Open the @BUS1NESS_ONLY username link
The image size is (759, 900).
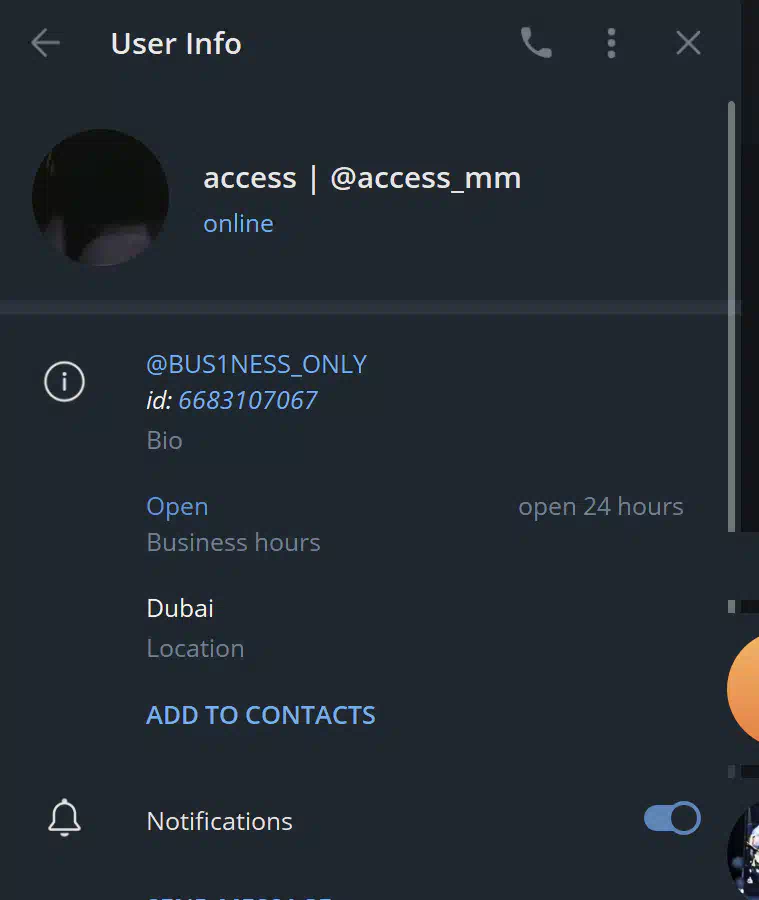coord(257,364)
